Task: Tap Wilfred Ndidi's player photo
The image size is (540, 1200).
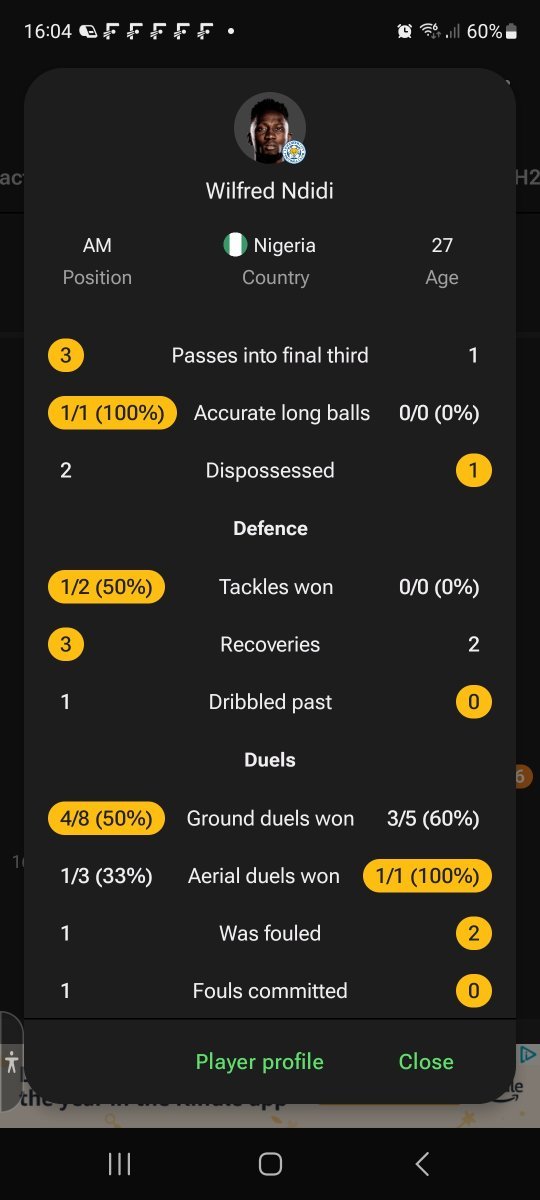Action: [269, 128]
